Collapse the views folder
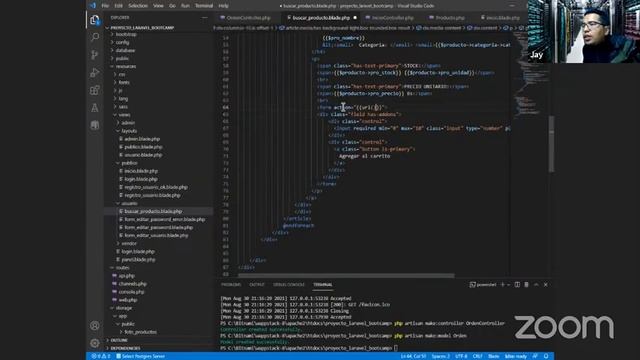This screenshot has width=640, height=360. point(124,115)
